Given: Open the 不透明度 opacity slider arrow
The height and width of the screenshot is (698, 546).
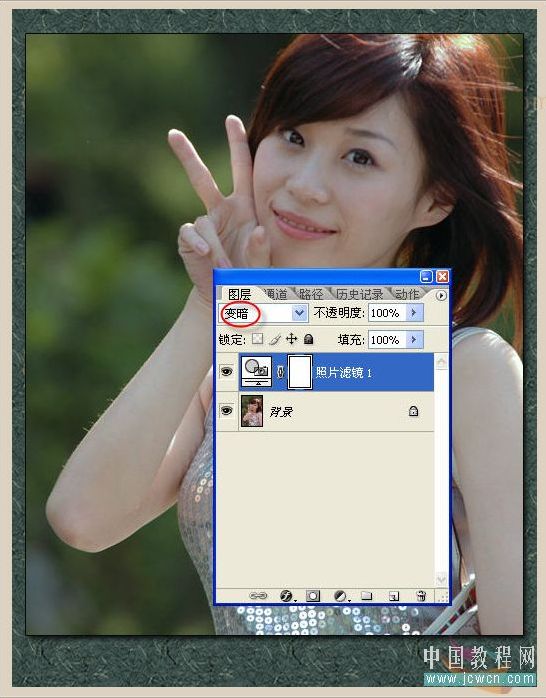Looking at the screenshot, I should (414, 312).
